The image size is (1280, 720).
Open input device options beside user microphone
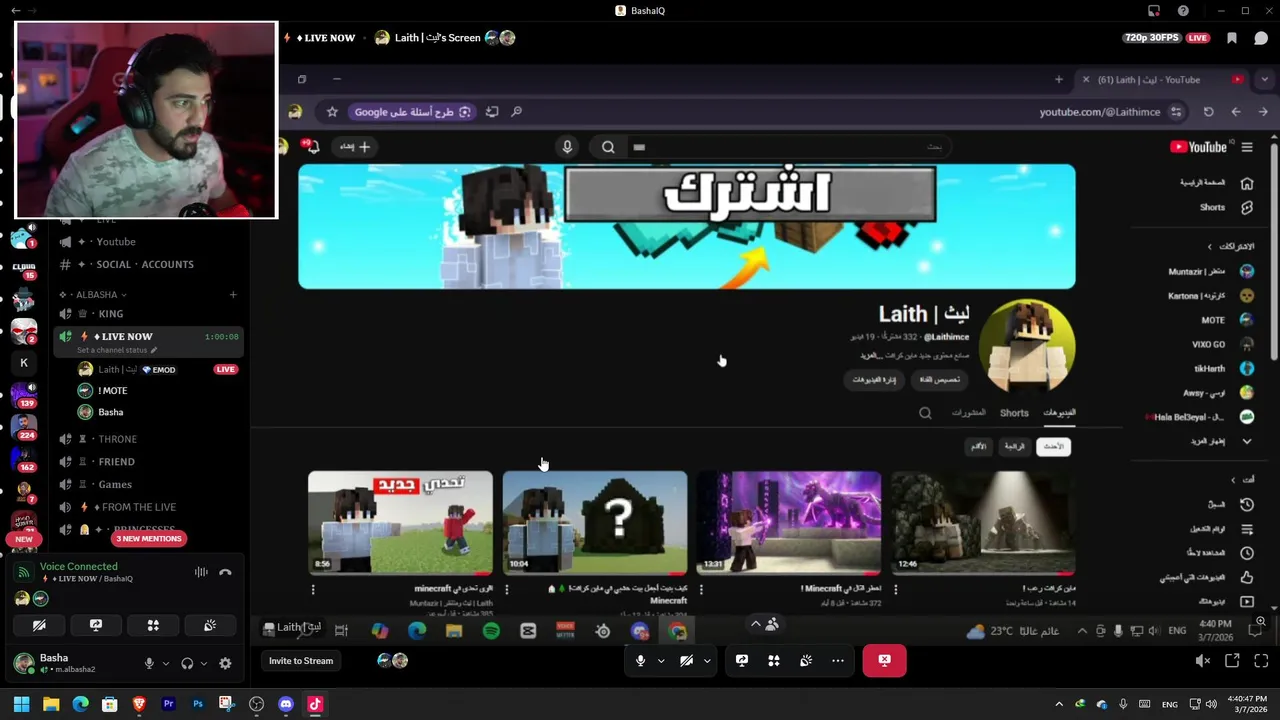pyautogui.click(x=165, y=663)
